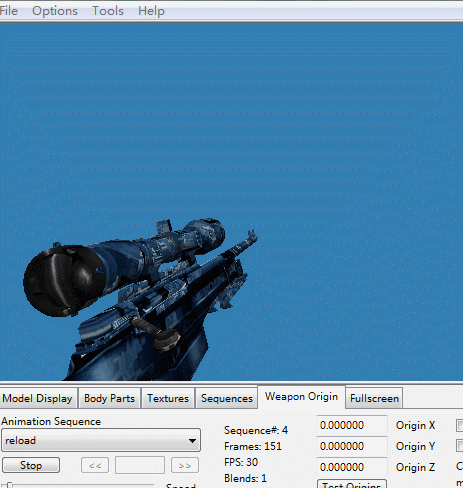Step to previous frame with << button
This screenshot has width=463, height=488.
tap(95, 465)
